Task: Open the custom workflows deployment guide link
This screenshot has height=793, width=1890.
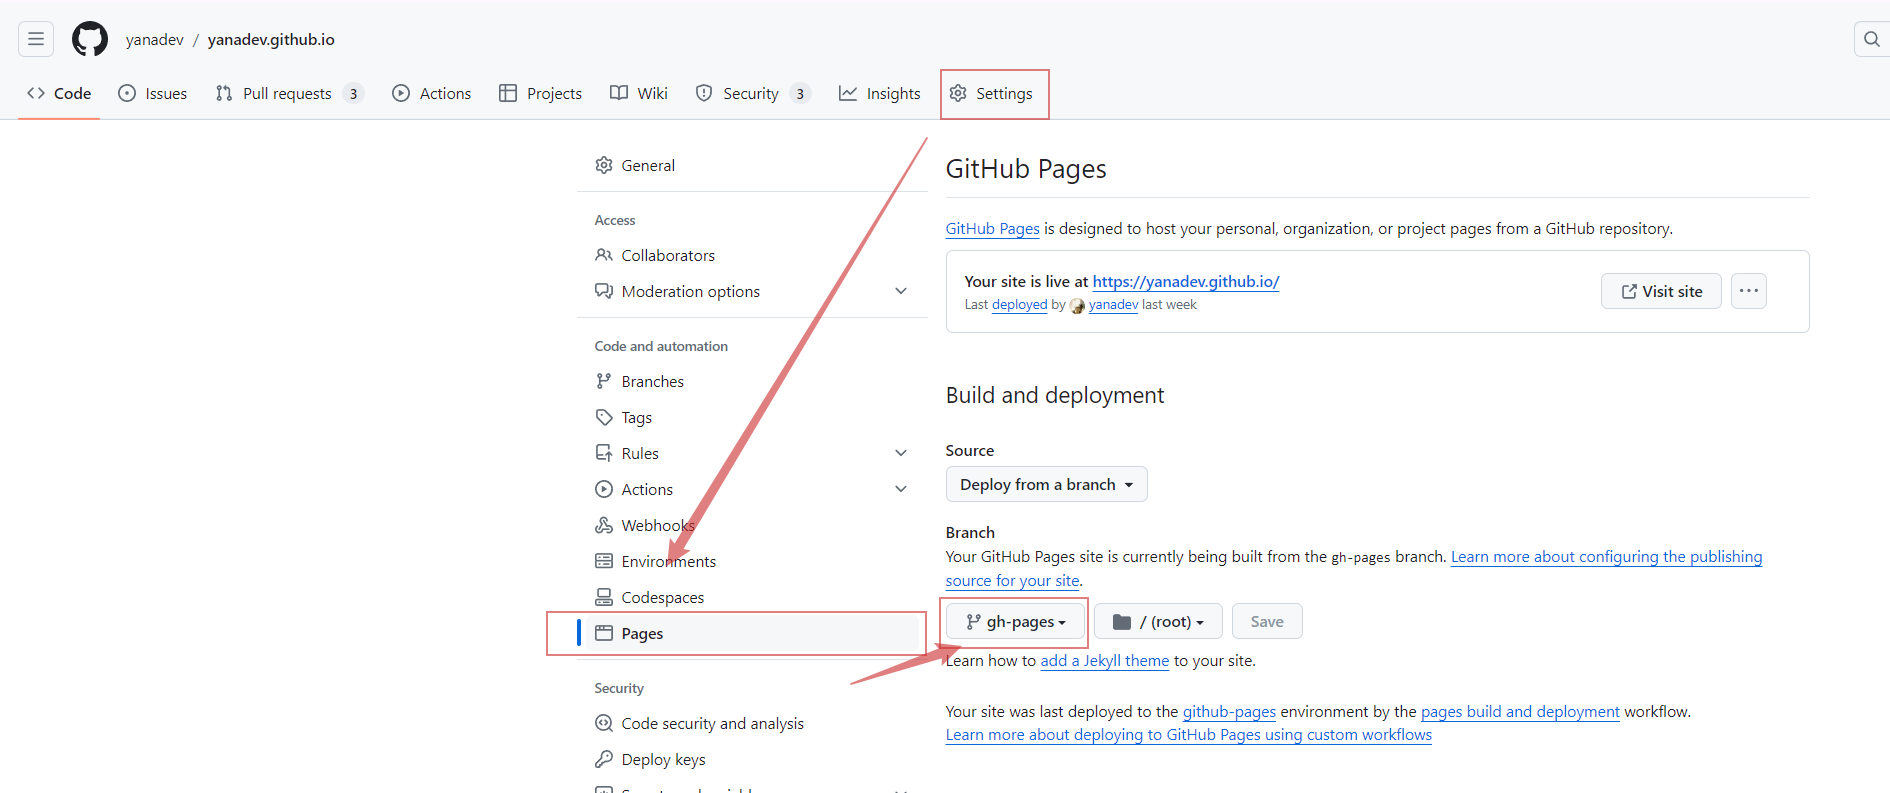Action: point(1189,735)
